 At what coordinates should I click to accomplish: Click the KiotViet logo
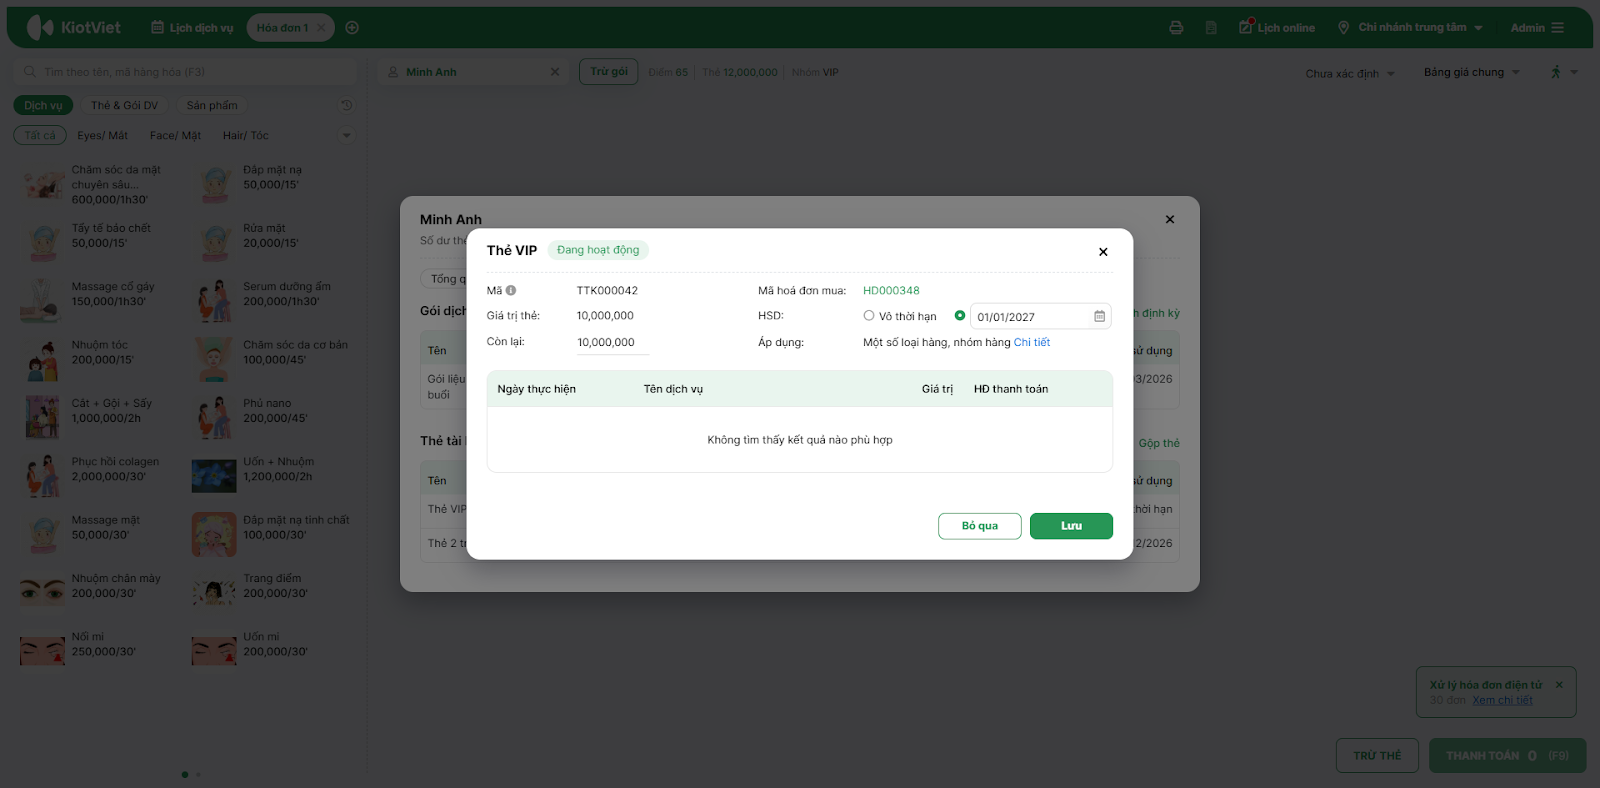(73, 28)
